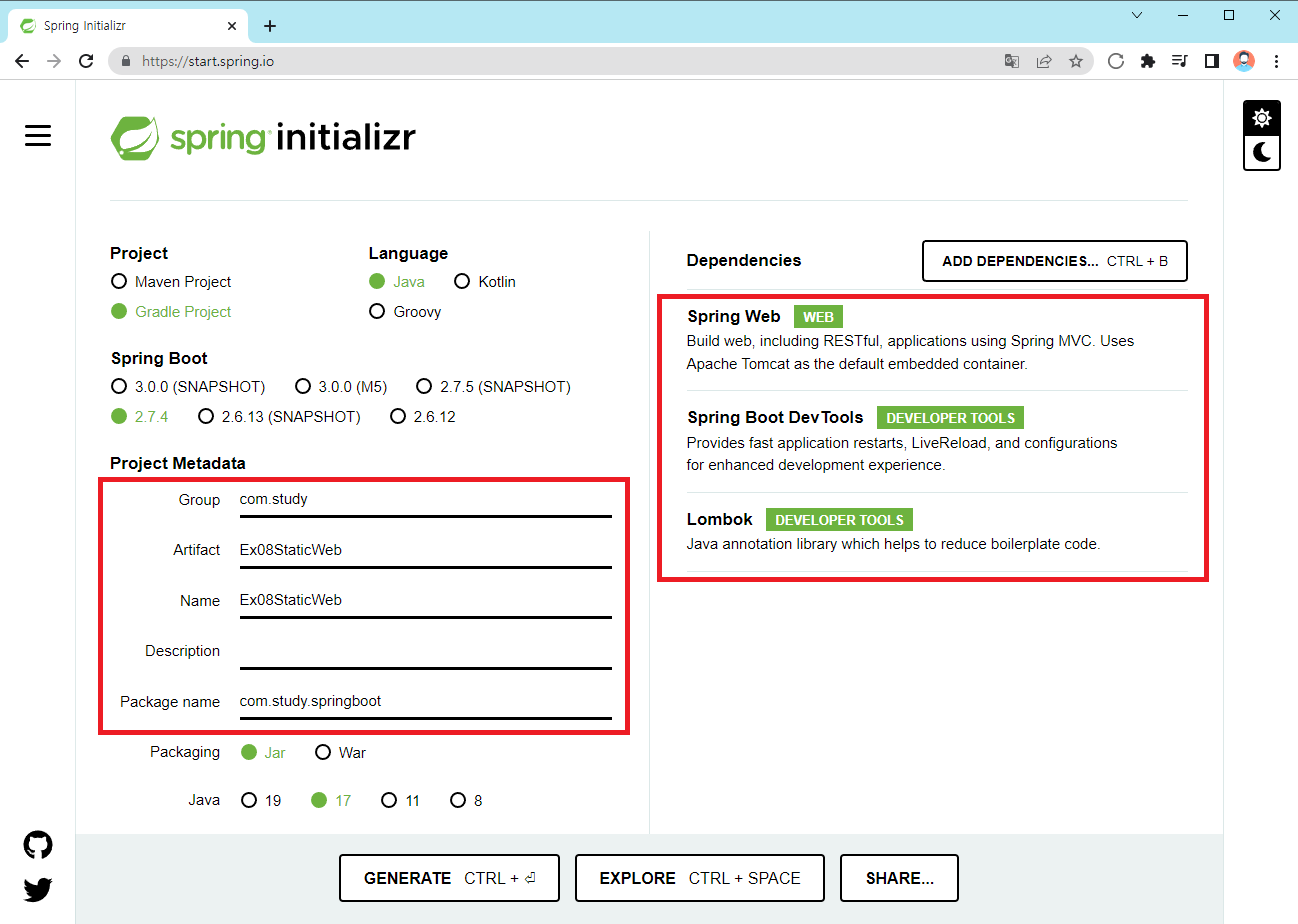Image resolution: width=1298 pixels, height=924 pixels.
Task: Click the WEB category tag
Action: (818, 317)
